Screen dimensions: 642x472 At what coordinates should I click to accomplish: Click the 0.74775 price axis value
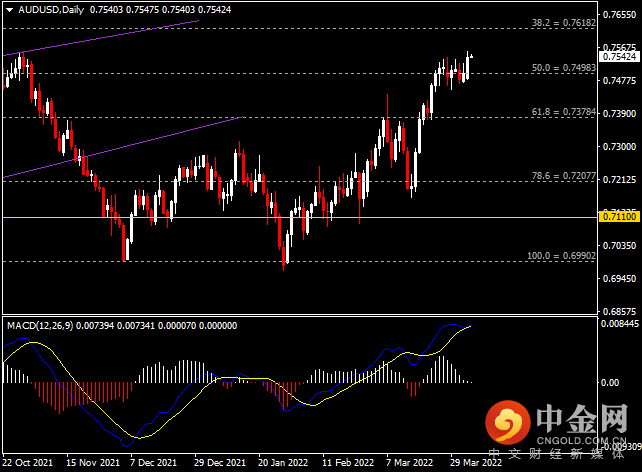coord(619,81)
